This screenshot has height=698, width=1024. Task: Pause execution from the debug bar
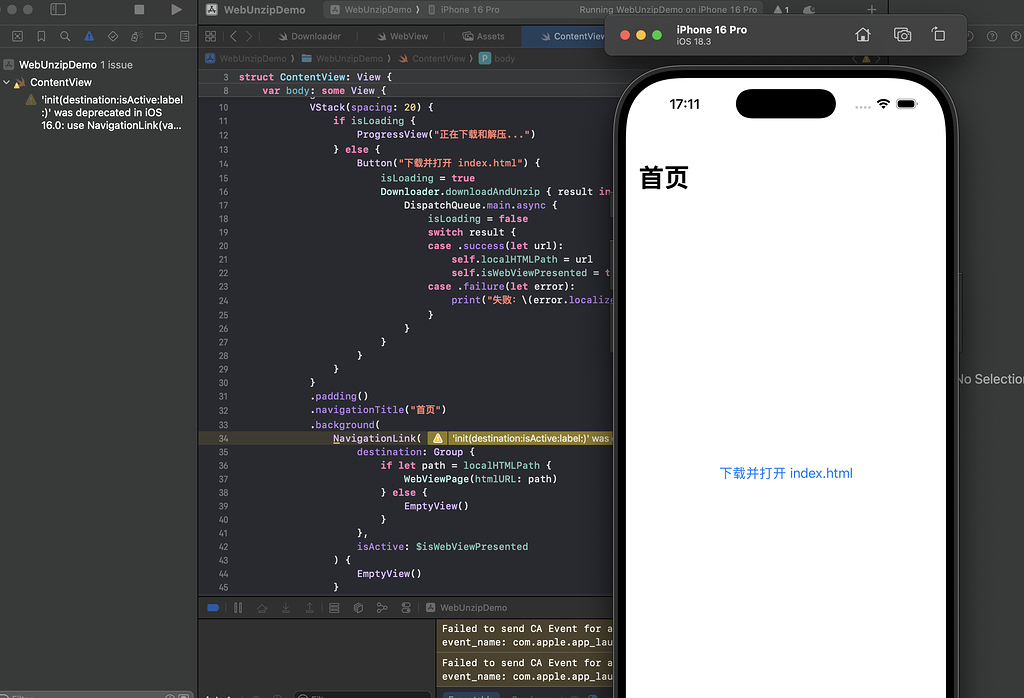(237, 607)
